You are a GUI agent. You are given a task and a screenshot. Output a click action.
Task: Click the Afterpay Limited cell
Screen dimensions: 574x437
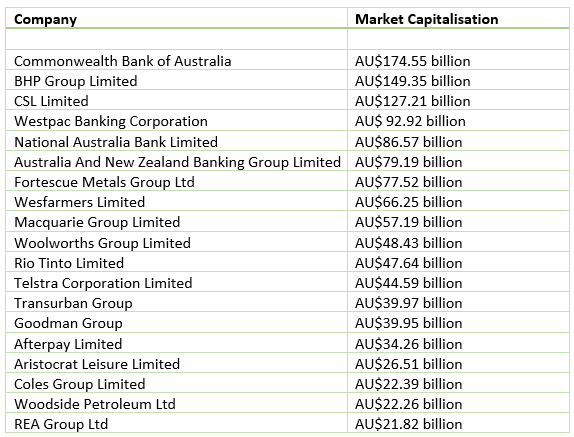(x=176, y=343)
